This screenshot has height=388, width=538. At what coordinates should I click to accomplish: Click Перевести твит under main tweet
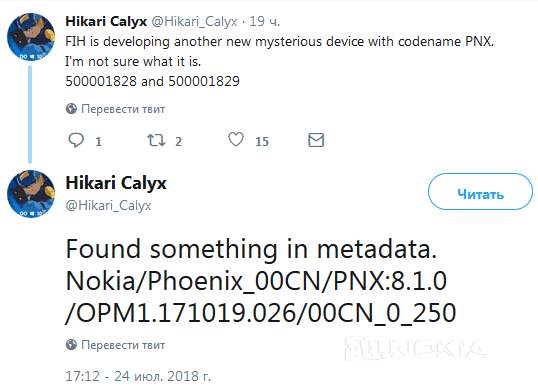[x=123, y=345]
